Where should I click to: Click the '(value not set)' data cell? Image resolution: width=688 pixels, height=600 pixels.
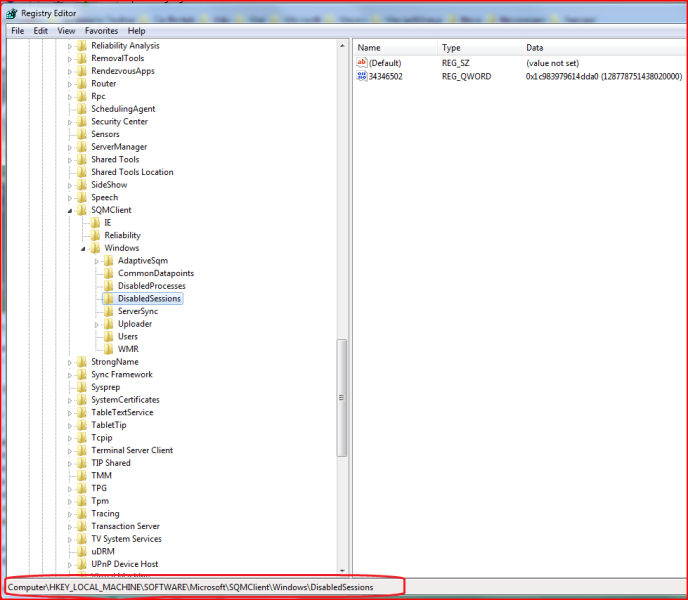coord(552,63)
